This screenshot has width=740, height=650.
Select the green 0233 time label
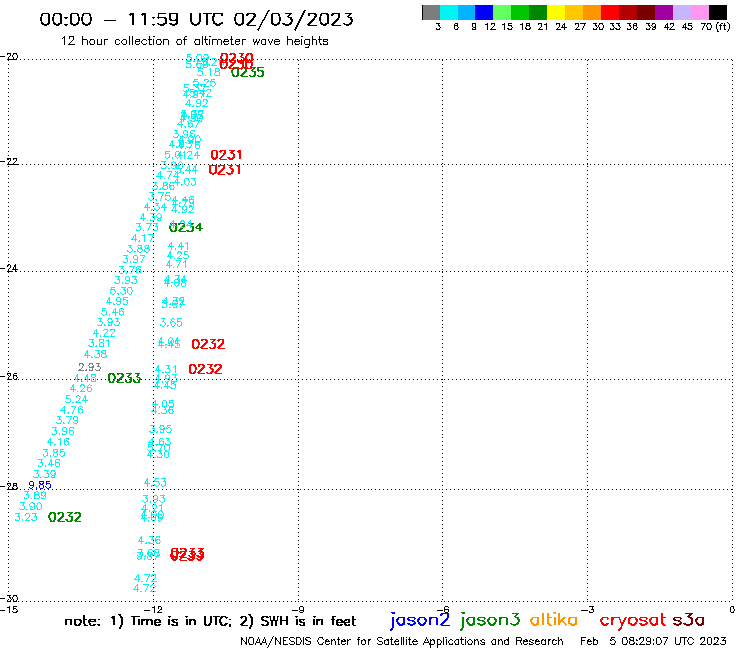coord(124,378)
